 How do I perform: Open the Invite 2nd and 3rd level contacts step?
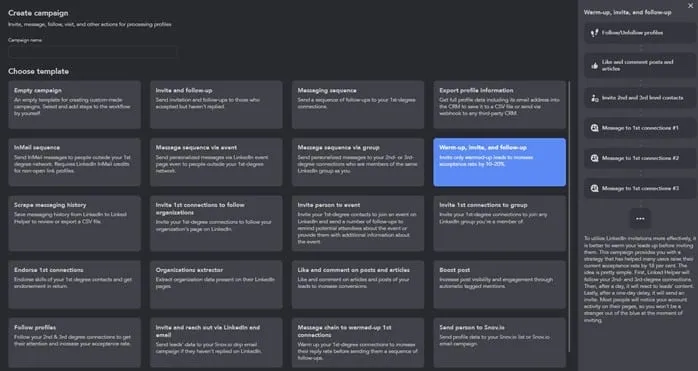(640, 98)
